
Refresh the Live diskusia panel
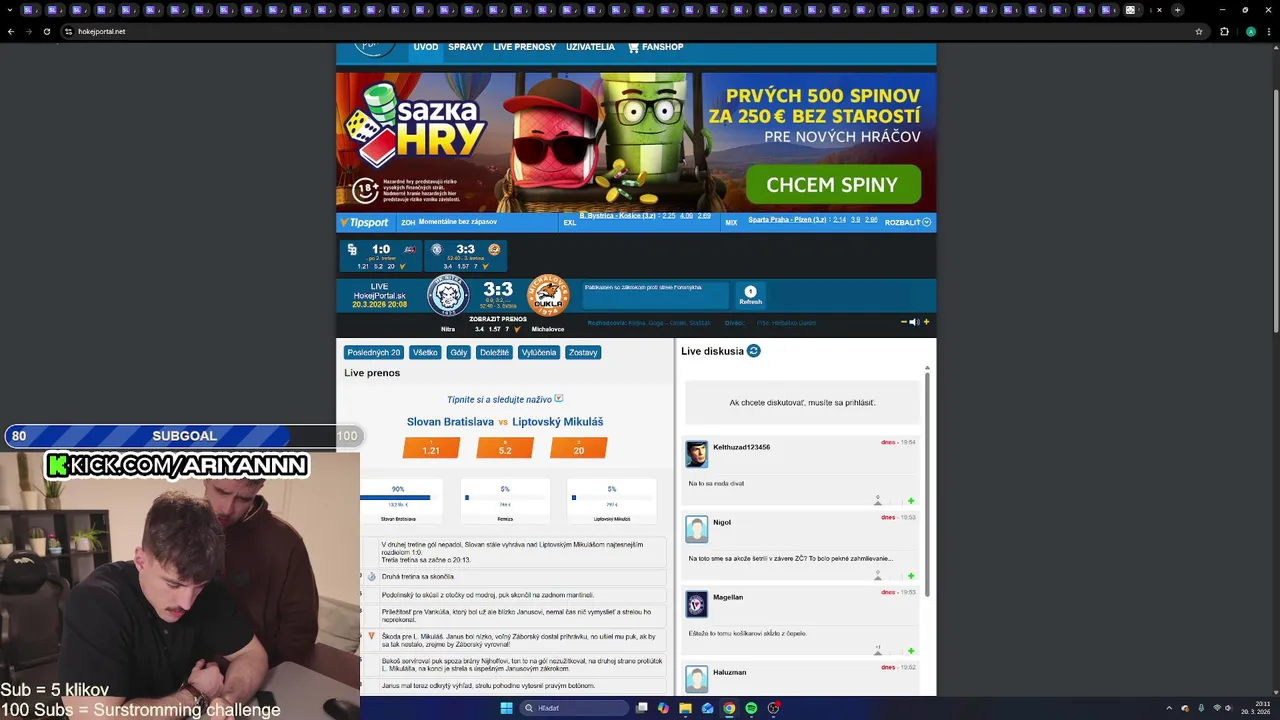click(754, 351)
